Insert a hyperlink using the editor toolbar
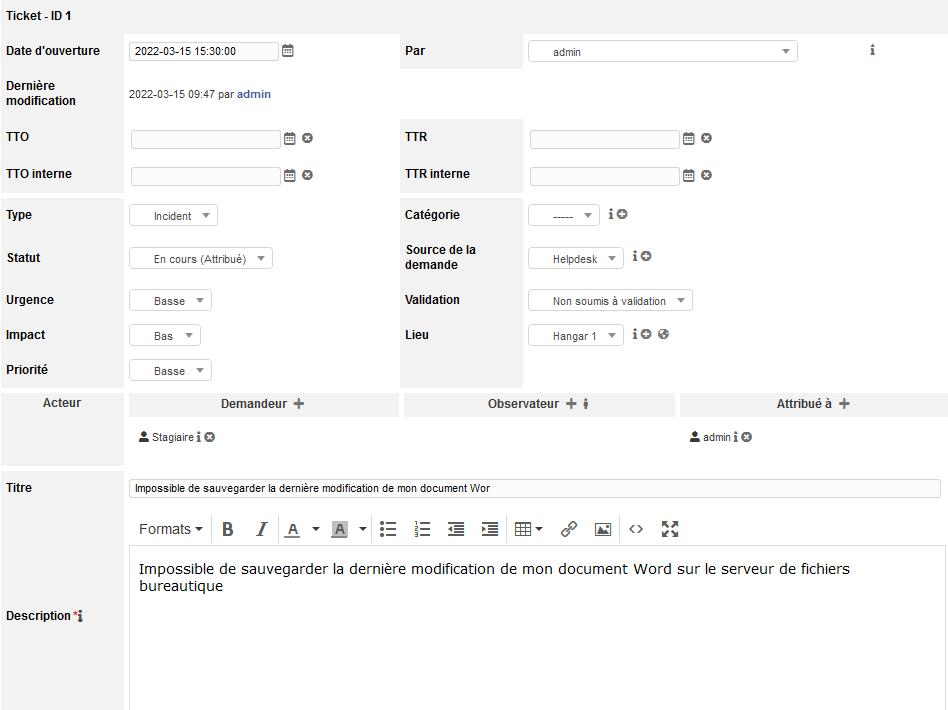The width and height of the screenshot is (948, 710). pyautogui.click(x=568, y=529)
